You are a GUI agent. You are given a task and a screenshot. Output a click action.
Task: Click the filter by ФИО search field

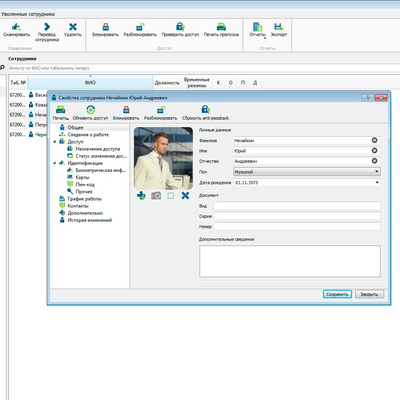203,68
